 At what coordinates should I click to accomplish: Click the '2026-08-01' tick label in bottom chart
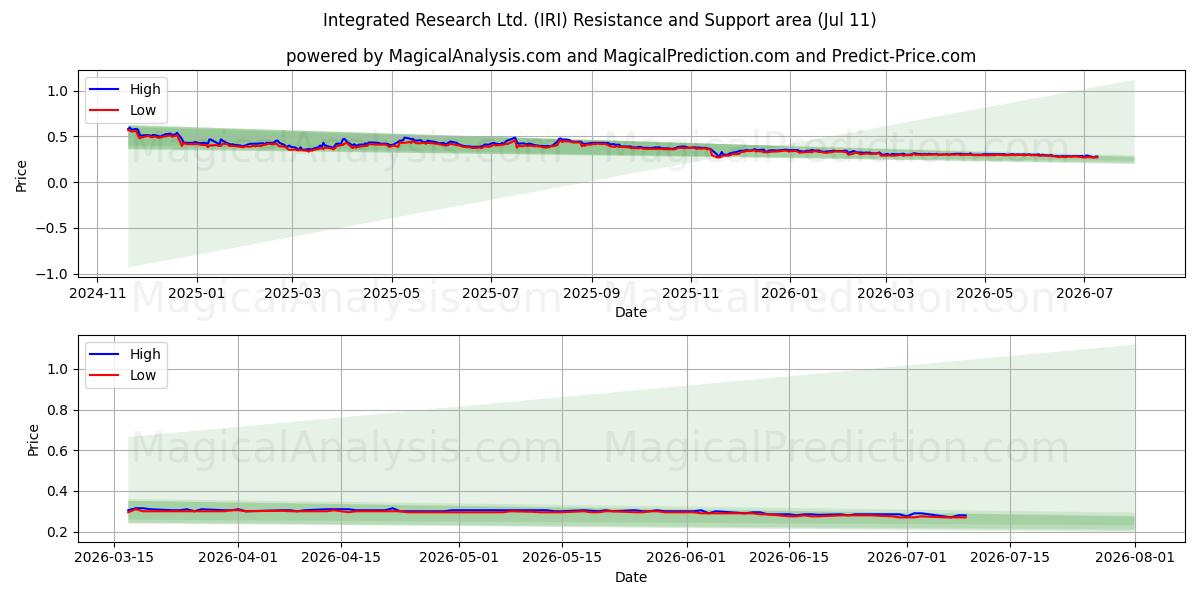[x=1135, y=559]
